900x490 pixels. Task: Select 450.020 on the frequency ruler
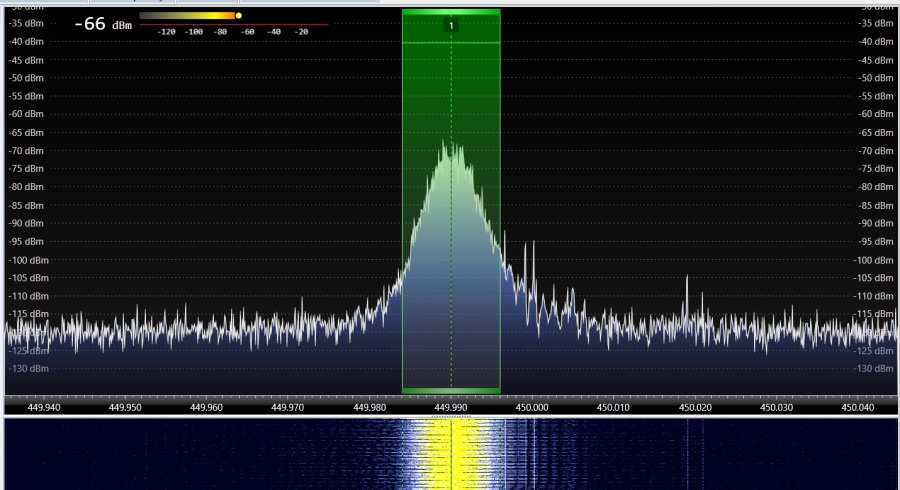[695, 407]
